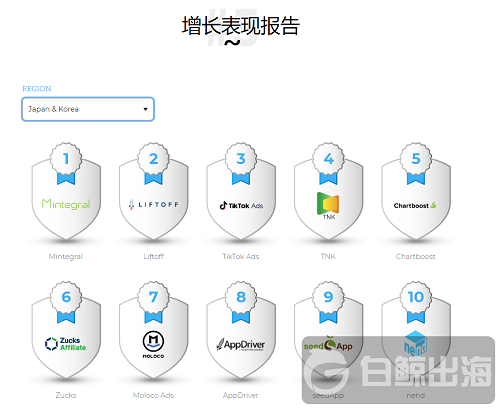Click the seedApp logo
Viewport: 500px width, 409px height.
tap(328, 344)
